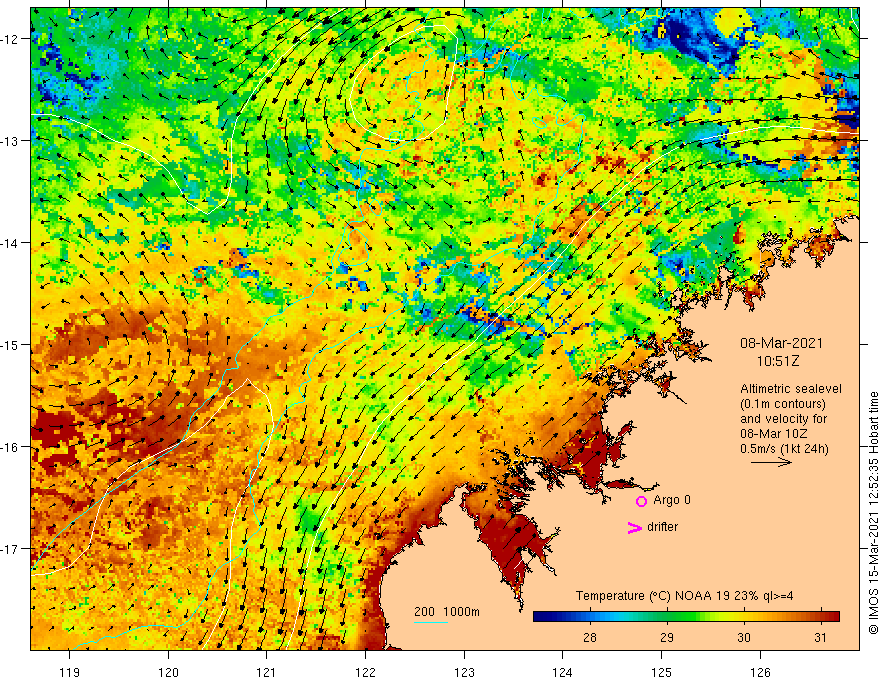This screenshot has height=680, width=880.
Task: Click the colorbar label 29
Action: pyautogui.click(x=666, y=637)
